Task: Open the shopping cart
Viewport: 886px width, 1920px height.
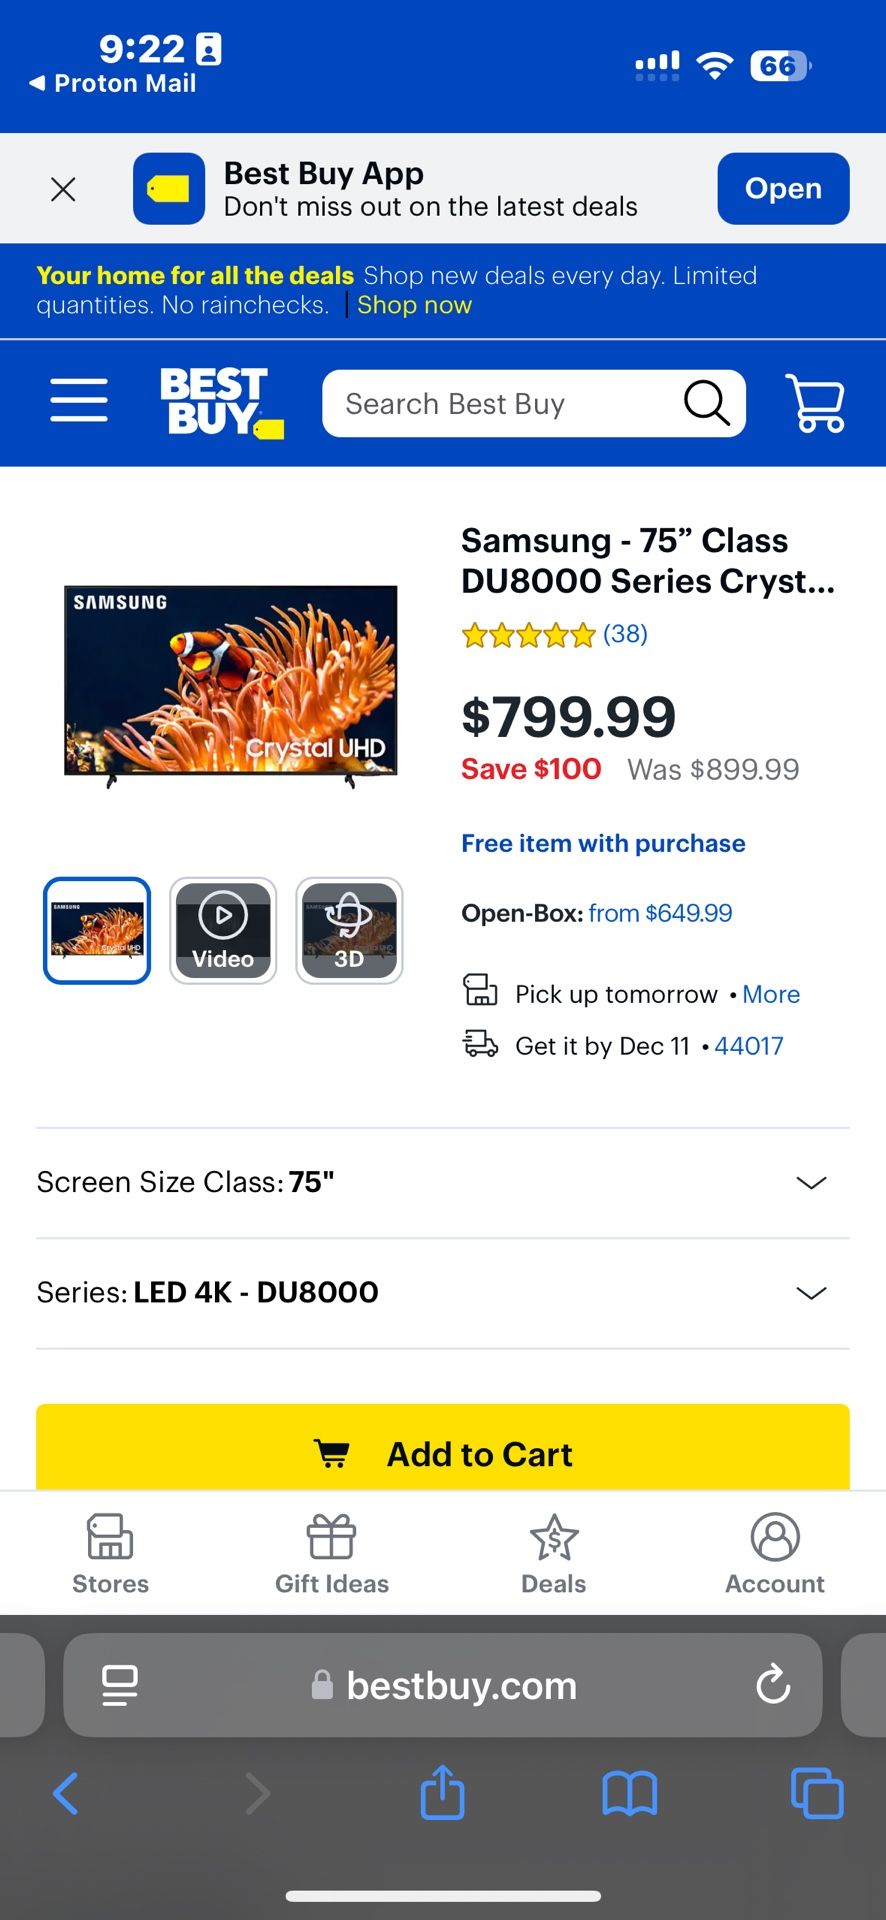Action: 816,403
